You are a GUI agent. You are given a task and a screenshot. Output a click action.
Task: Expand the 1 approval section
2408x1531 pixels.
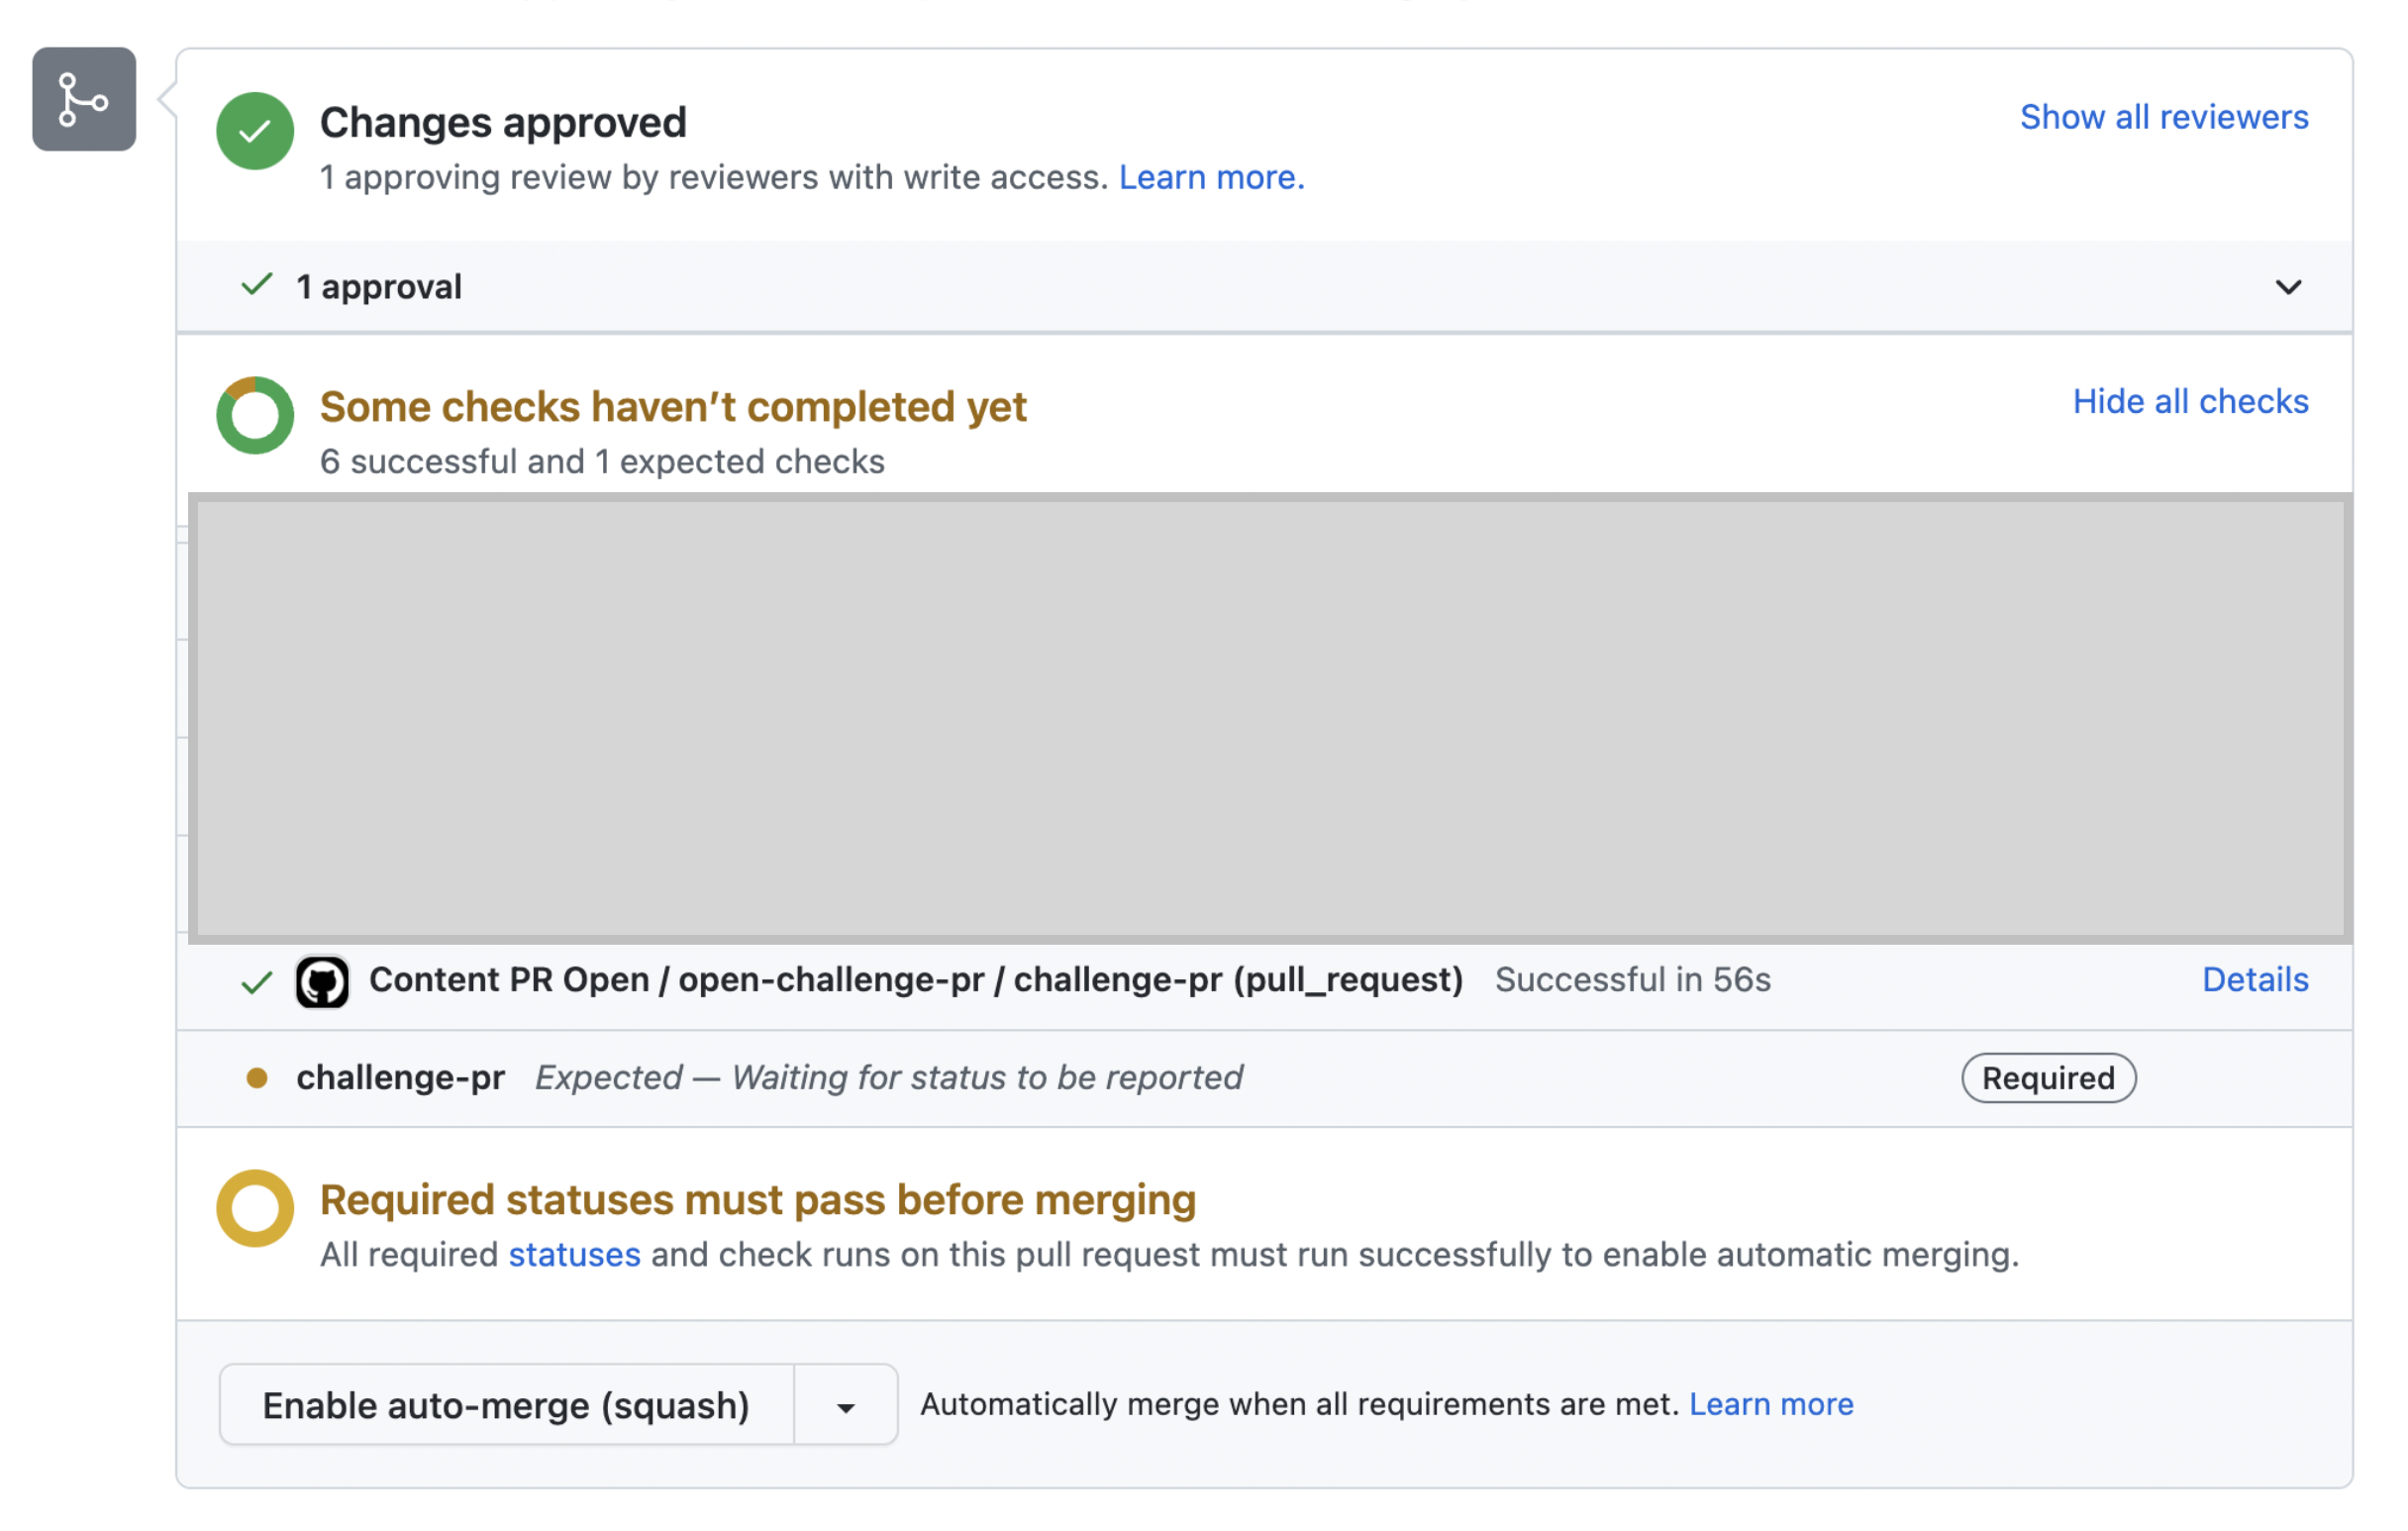pyautogui.click(x=2289, y=288)
